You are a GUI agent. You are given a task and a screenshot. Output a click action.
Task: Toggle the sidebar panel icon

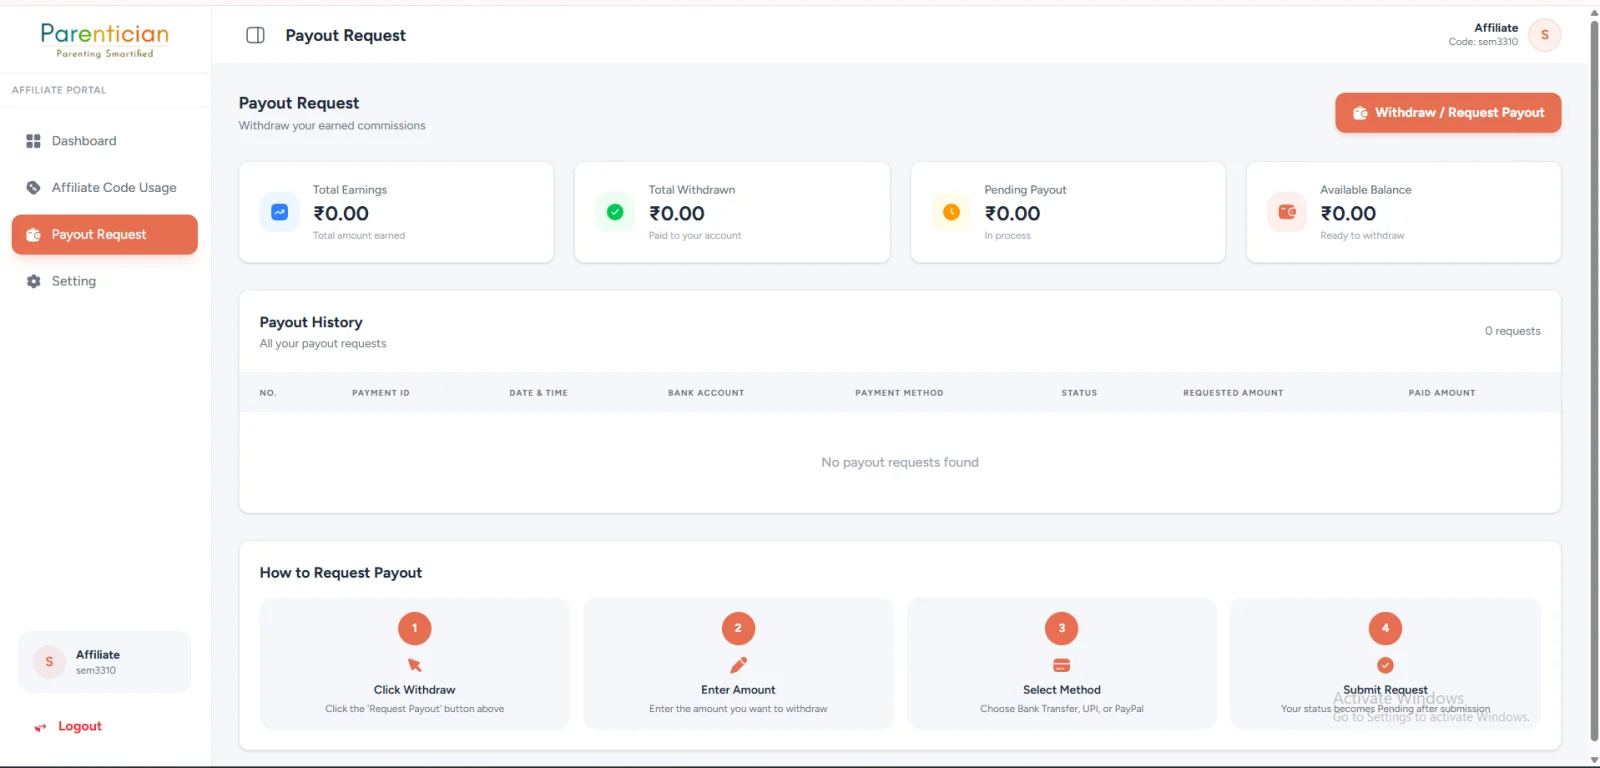click(x=255, y=35)
